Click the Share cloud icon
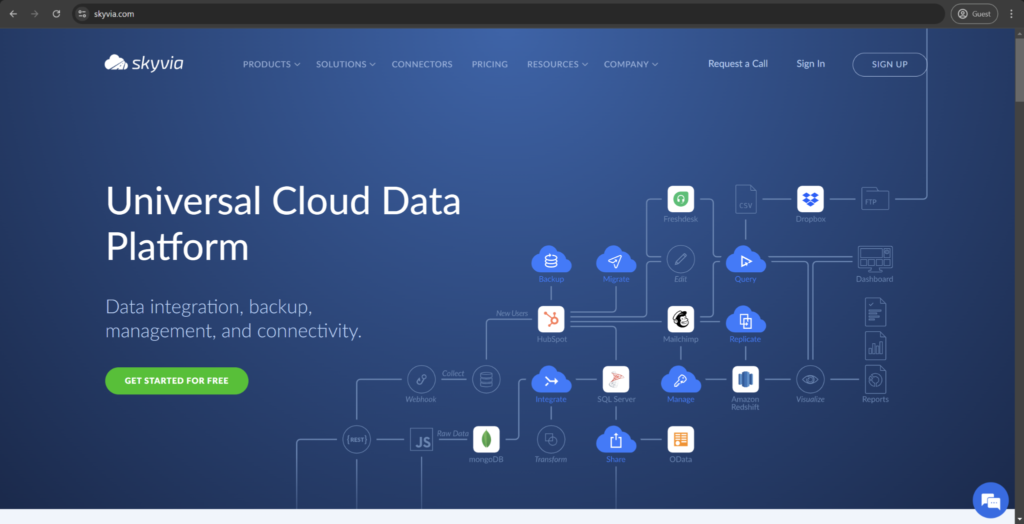This screenshot has height=524, width=1024. tap(616, 440)
